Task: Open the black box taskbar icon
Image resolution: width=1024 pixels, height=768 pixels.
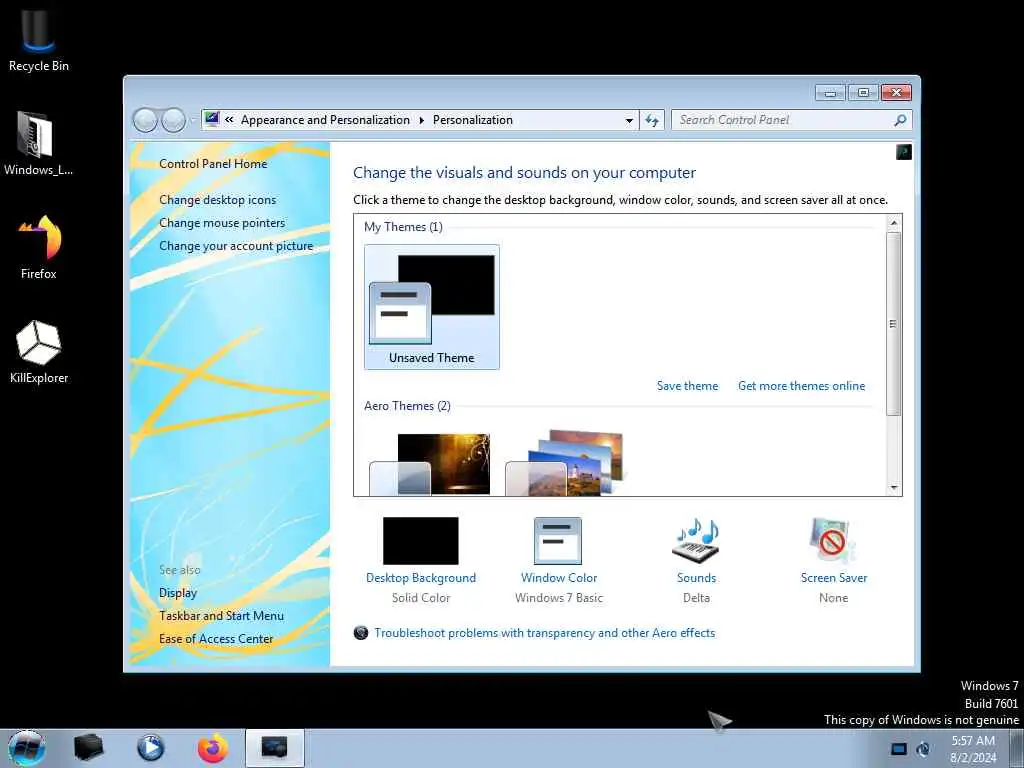Action: pos(88,748)
